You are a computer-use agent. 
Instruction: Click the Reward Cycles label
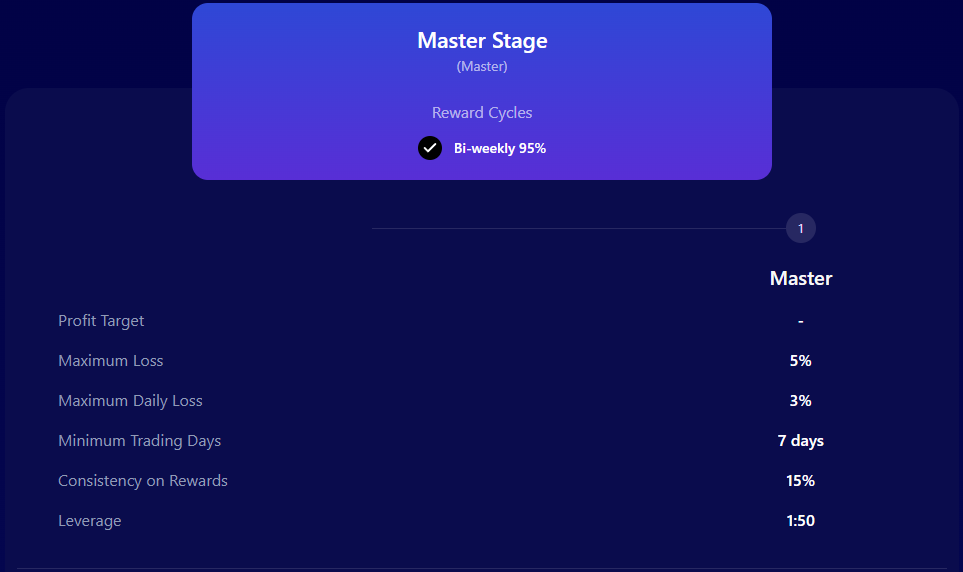tap(482, 113)
